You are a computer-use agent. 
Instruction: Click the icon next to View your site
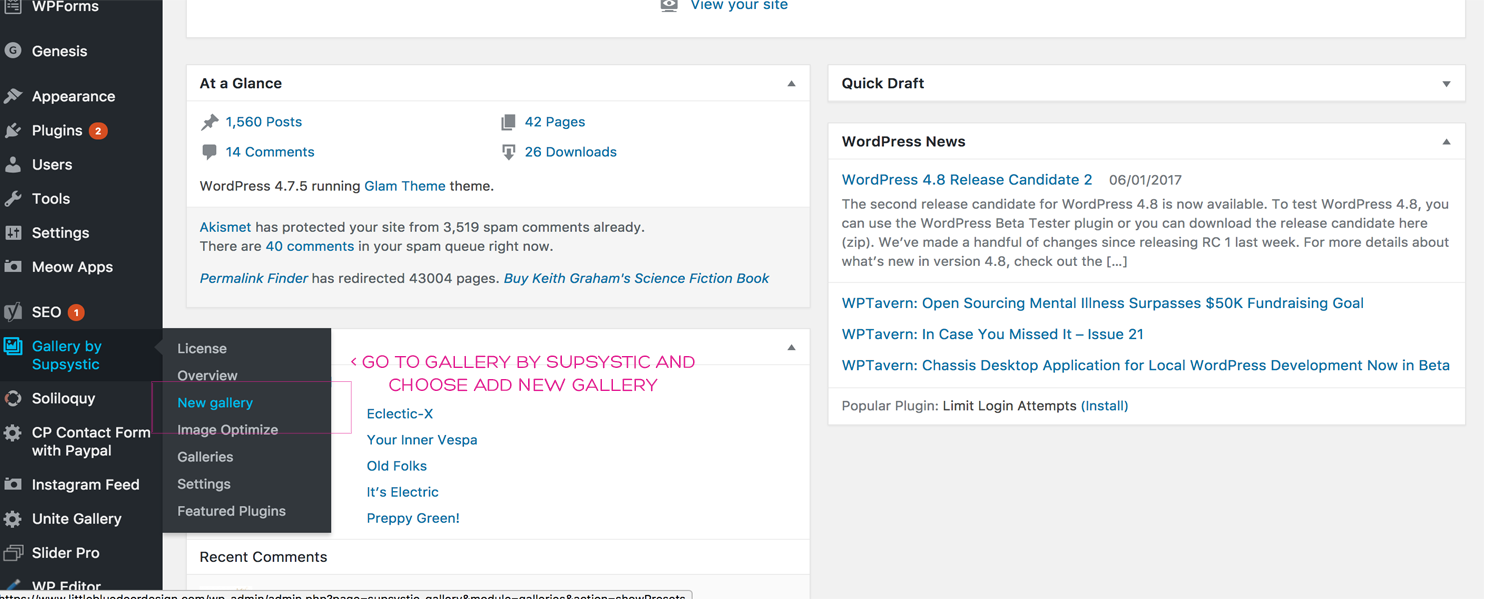click(669, 5)
